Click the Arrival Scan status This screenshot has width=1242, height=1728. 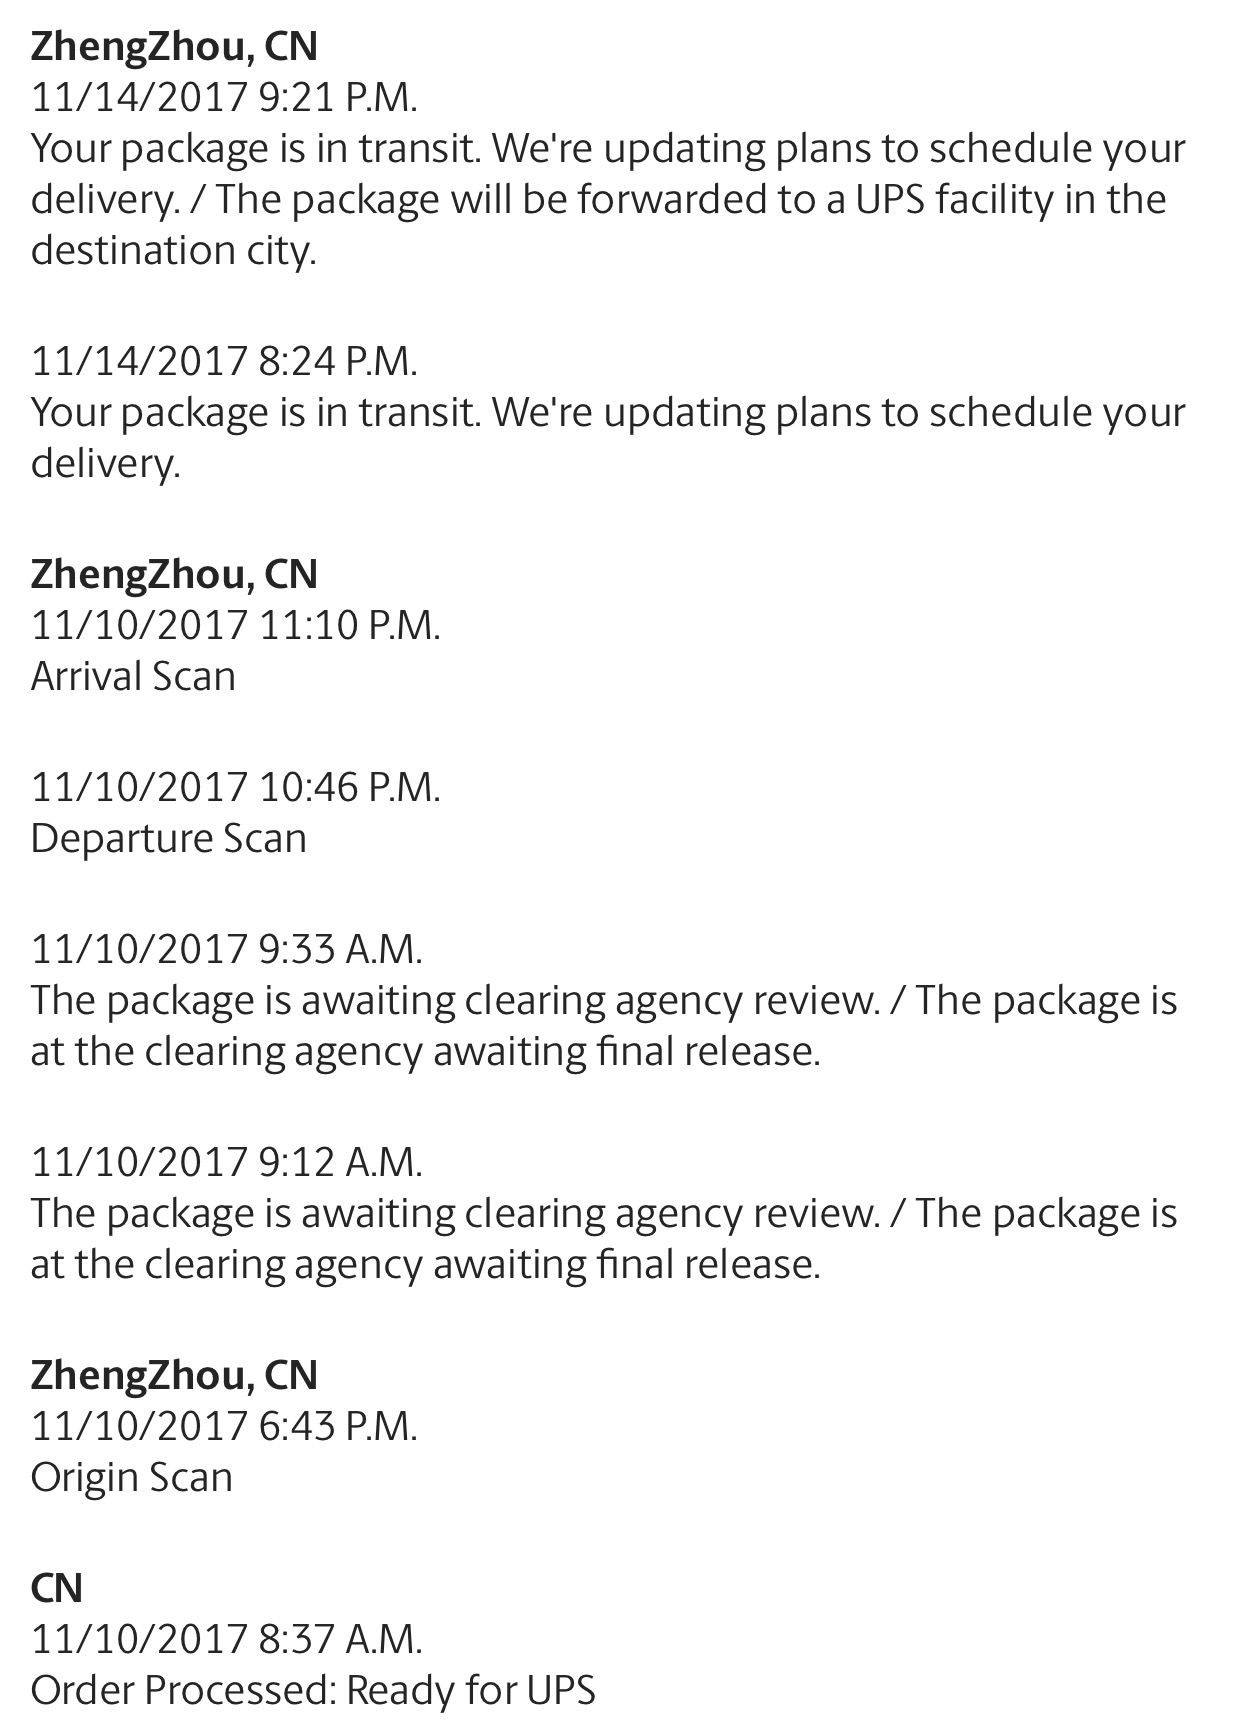(133, 676)
